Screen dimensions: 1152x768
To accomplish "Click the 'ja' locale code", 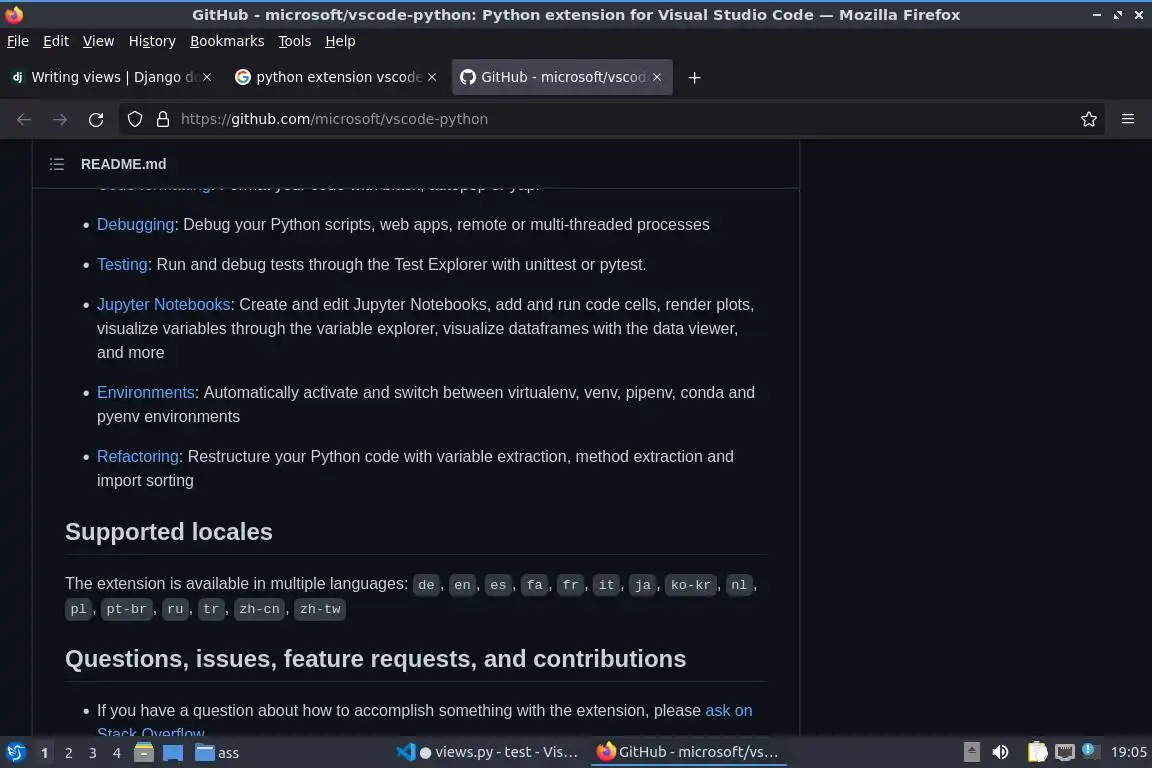I will [643, 585].
